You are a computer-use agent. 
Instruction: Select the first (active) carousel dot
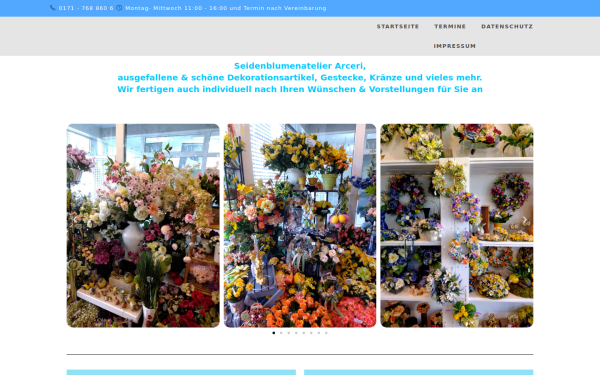[274, 333]
